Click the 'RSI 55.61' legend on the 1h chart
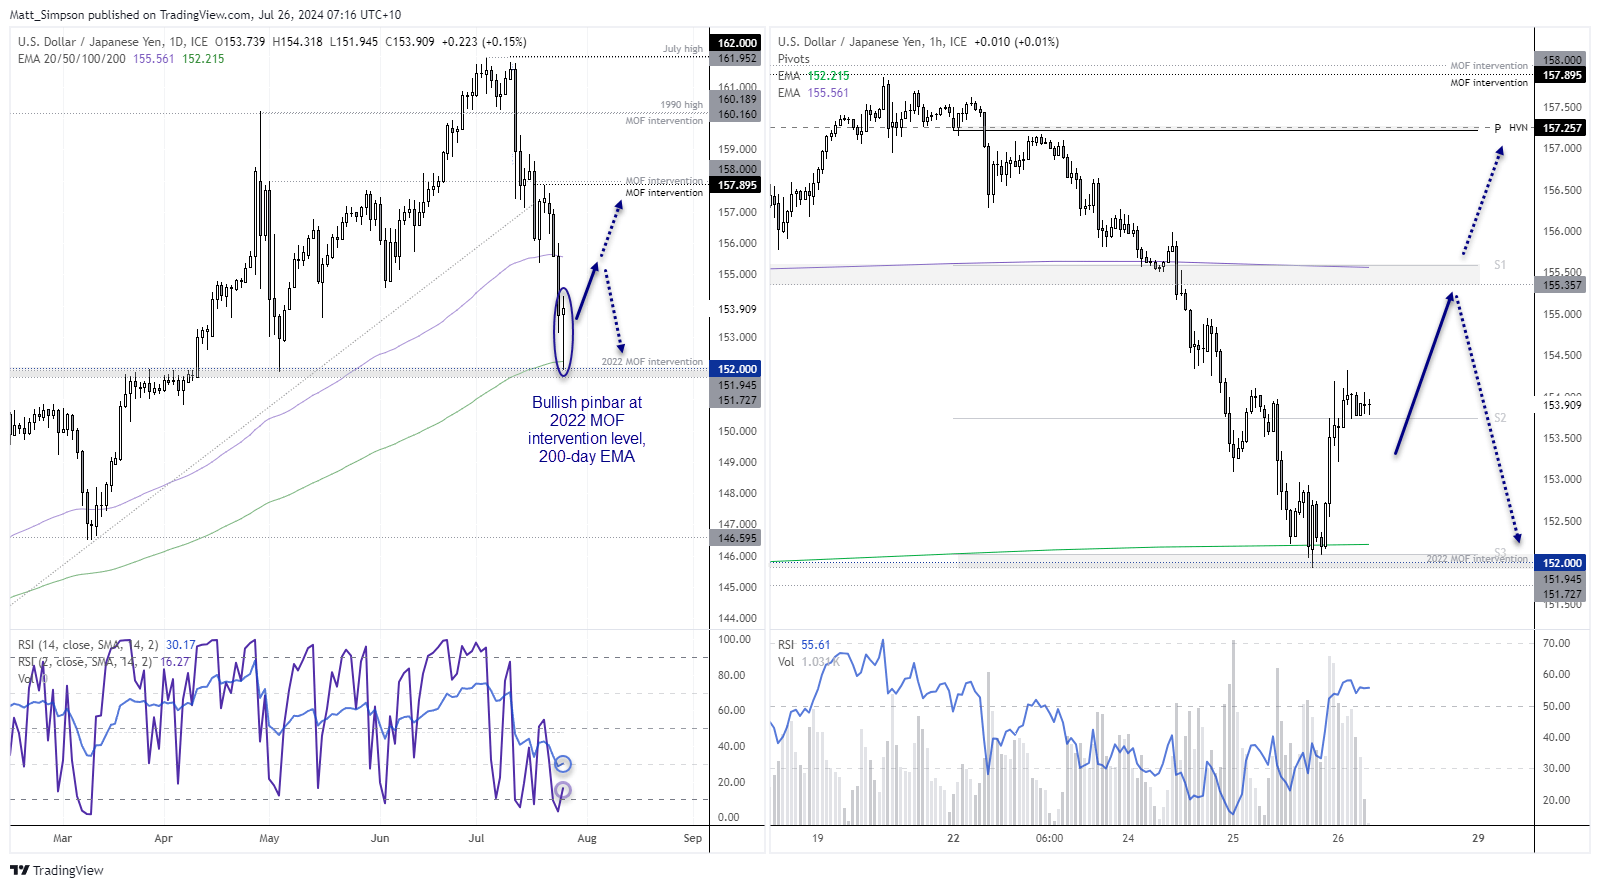 pyautogui.click(x=804, y=645)
